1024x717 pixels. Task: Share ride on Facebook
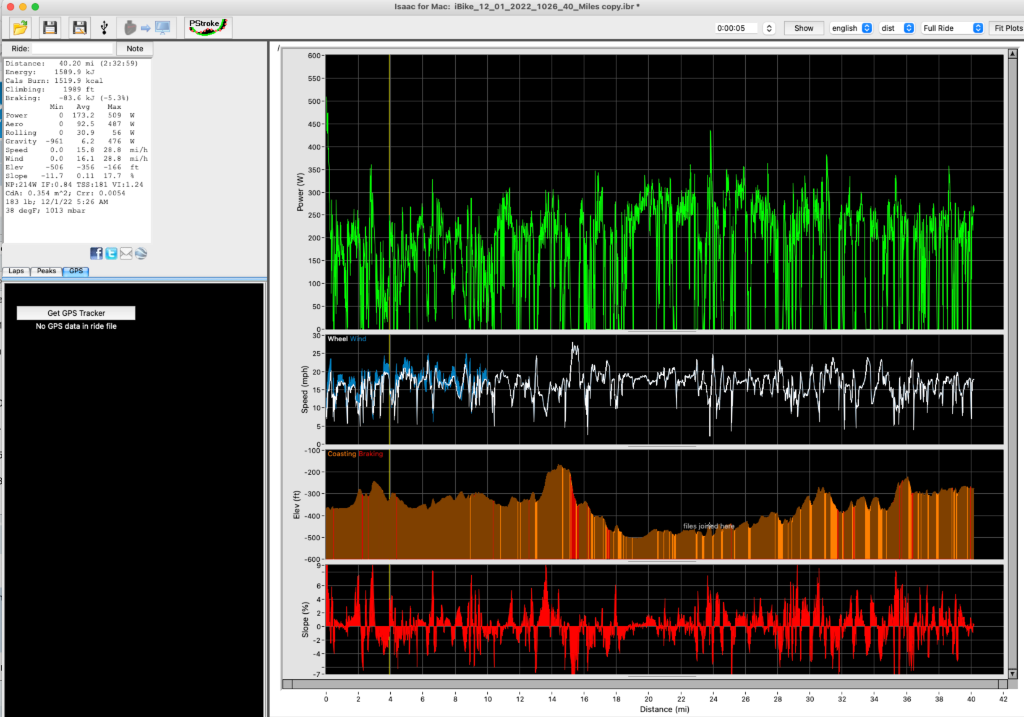click(x=97, y=253)
